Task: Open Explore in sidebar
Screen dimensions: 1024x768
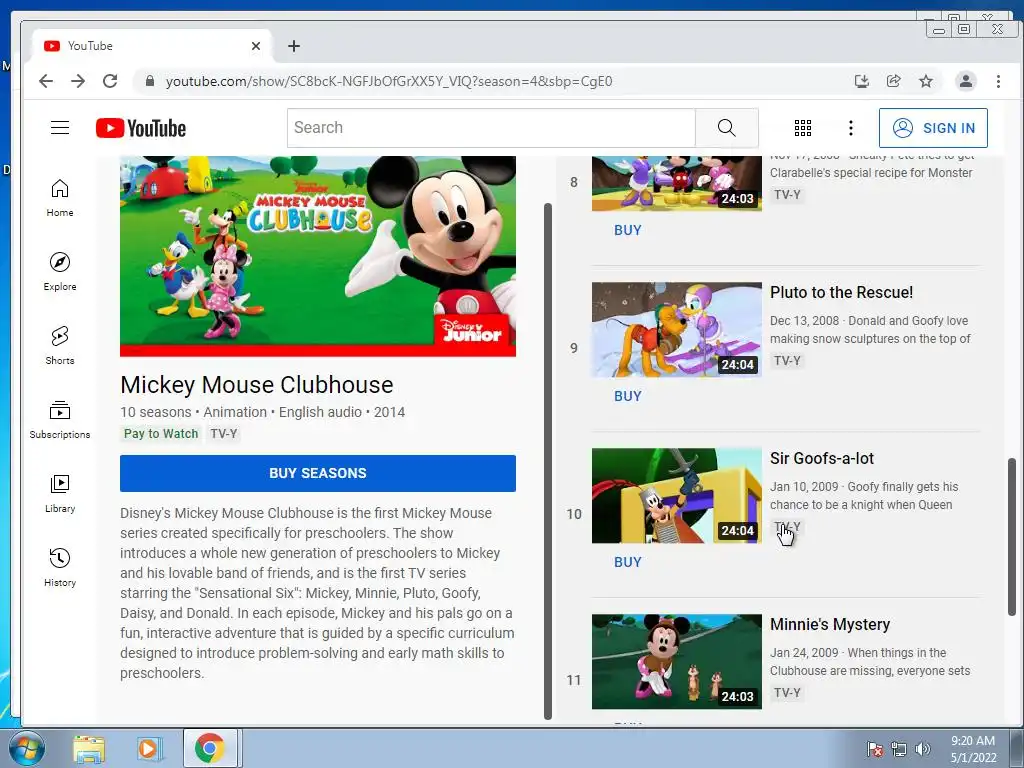Action: point(60,272)
